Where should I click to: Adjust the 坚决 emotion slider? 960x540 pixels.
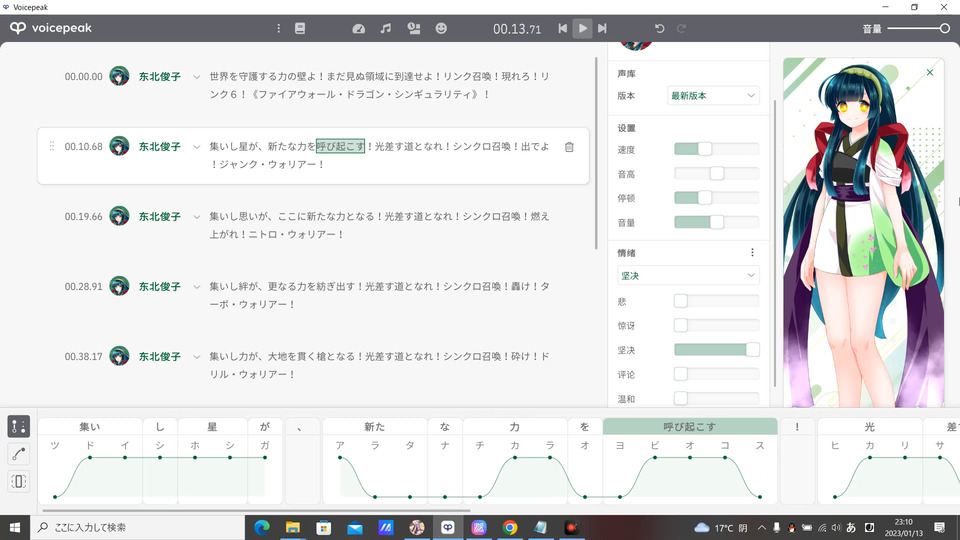tap(716, 350)
